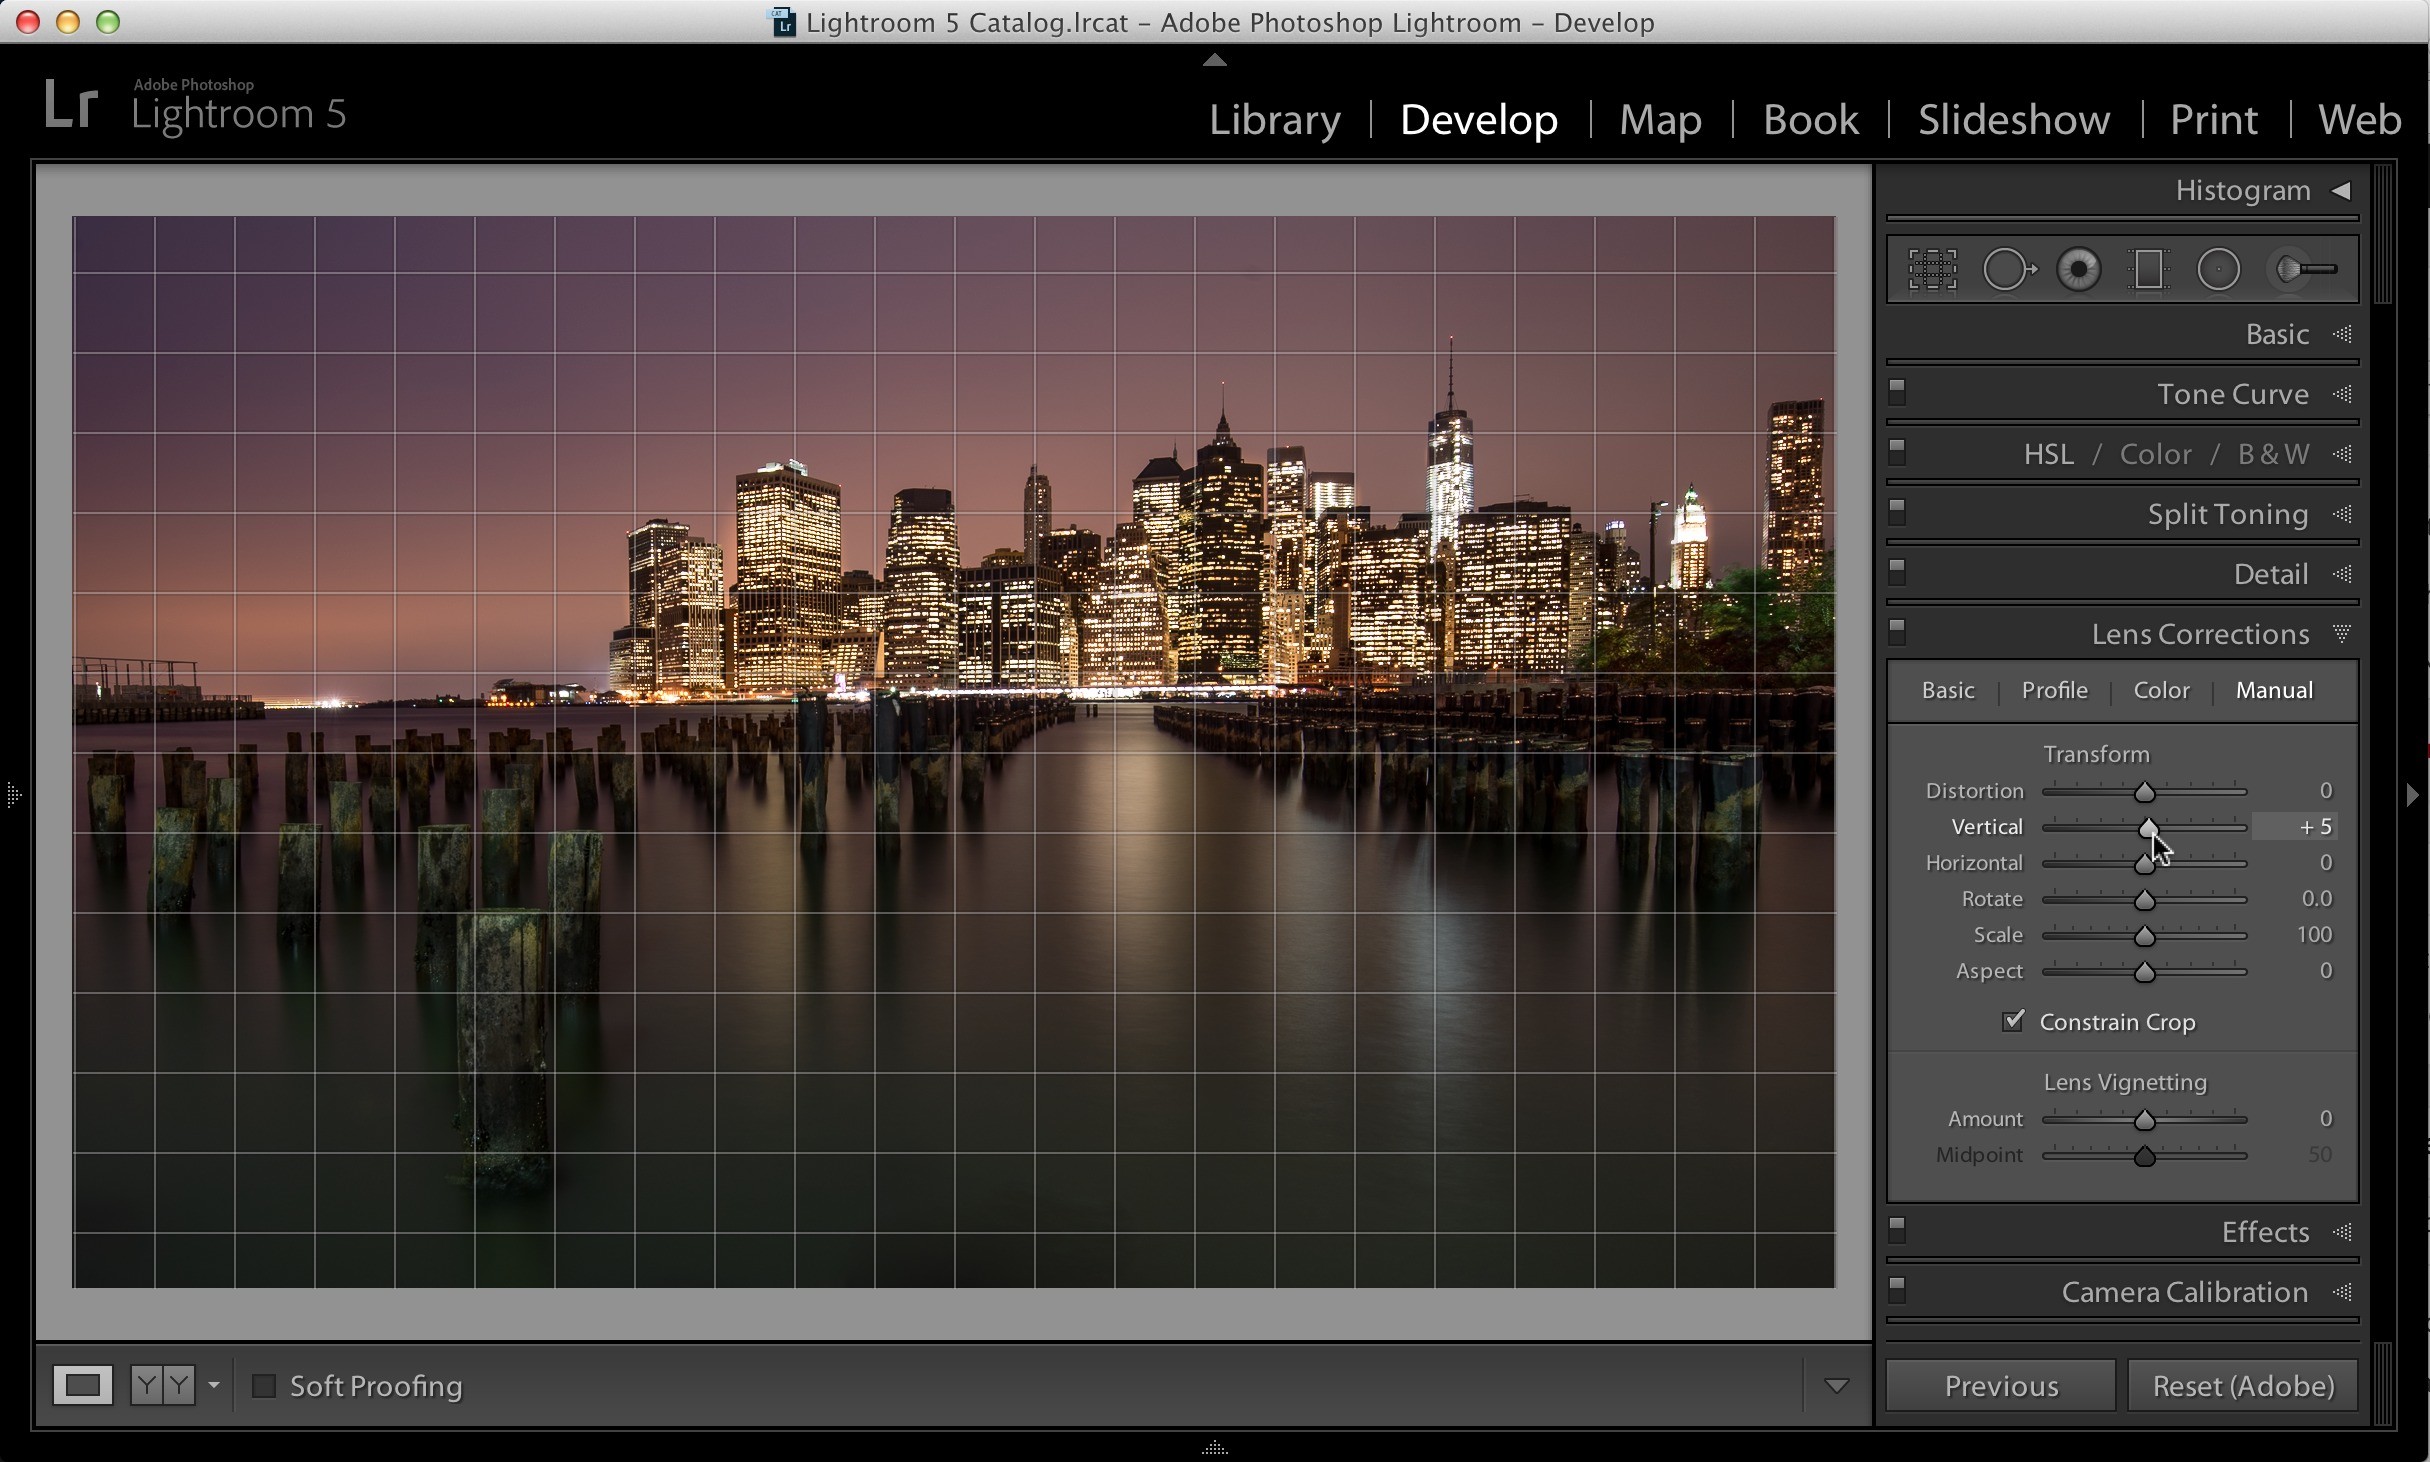Image resolution: width=2430 pixels, height=1462 pixels.
Task: Enable the Soft Proofing checkbox
Action: pos(264,1386)
